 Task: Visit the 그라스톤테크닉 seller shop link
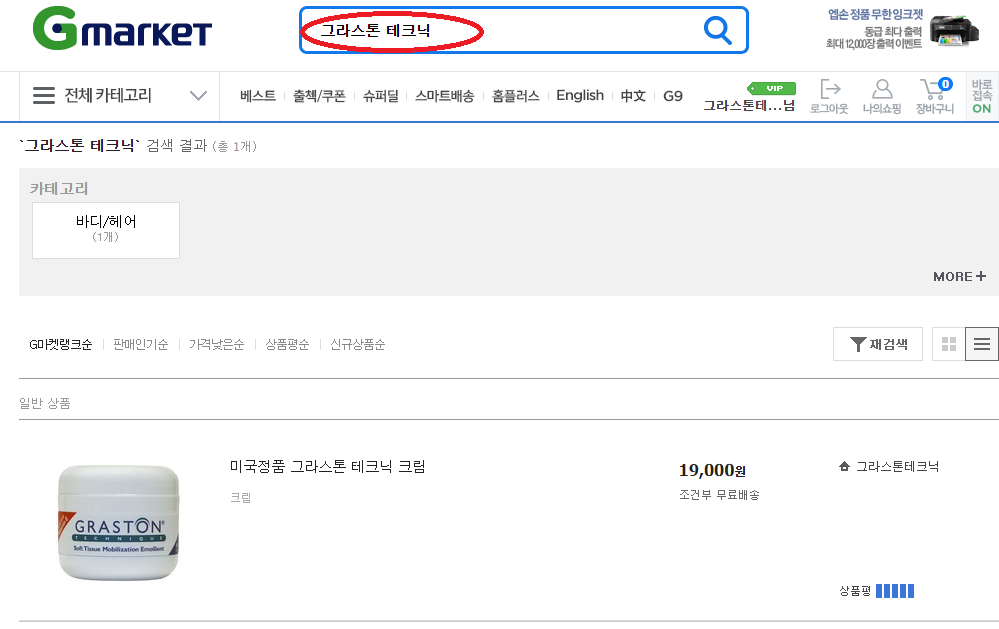click(897, 466)
